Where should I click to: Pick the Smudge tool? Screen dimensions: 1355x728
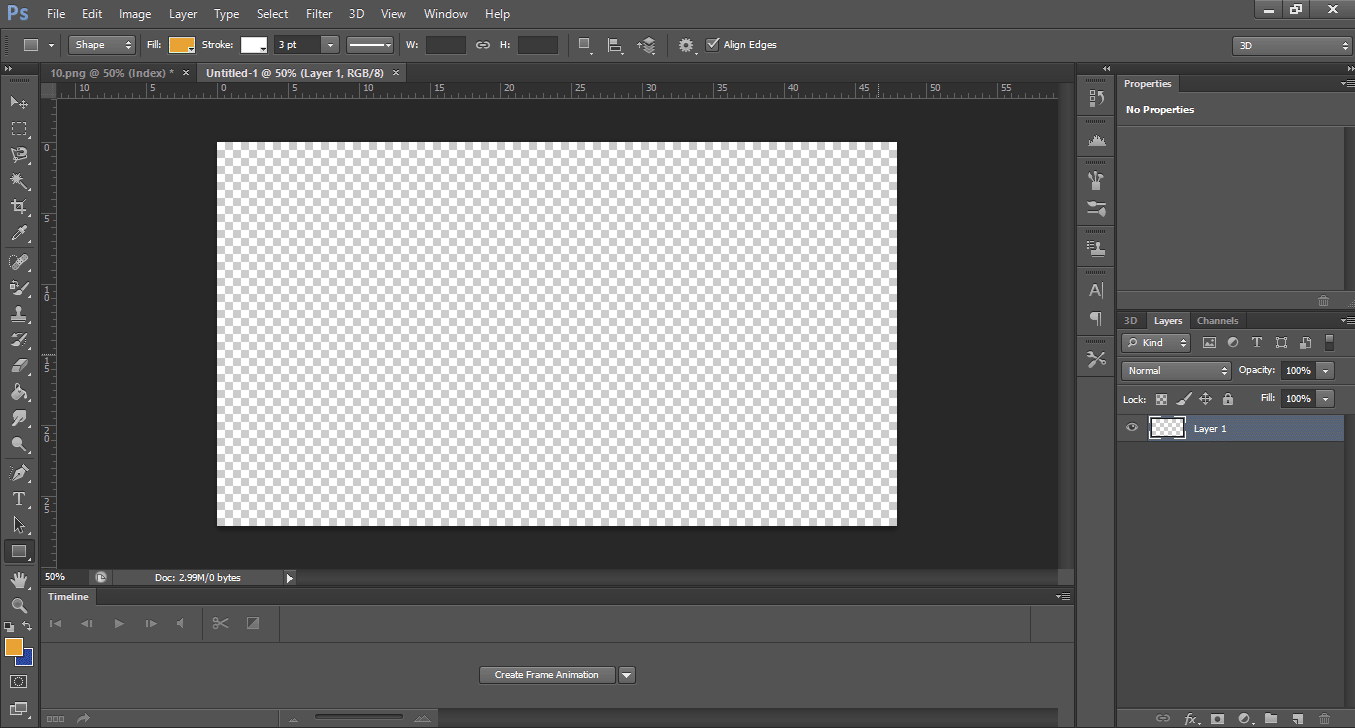coord(19,419)
